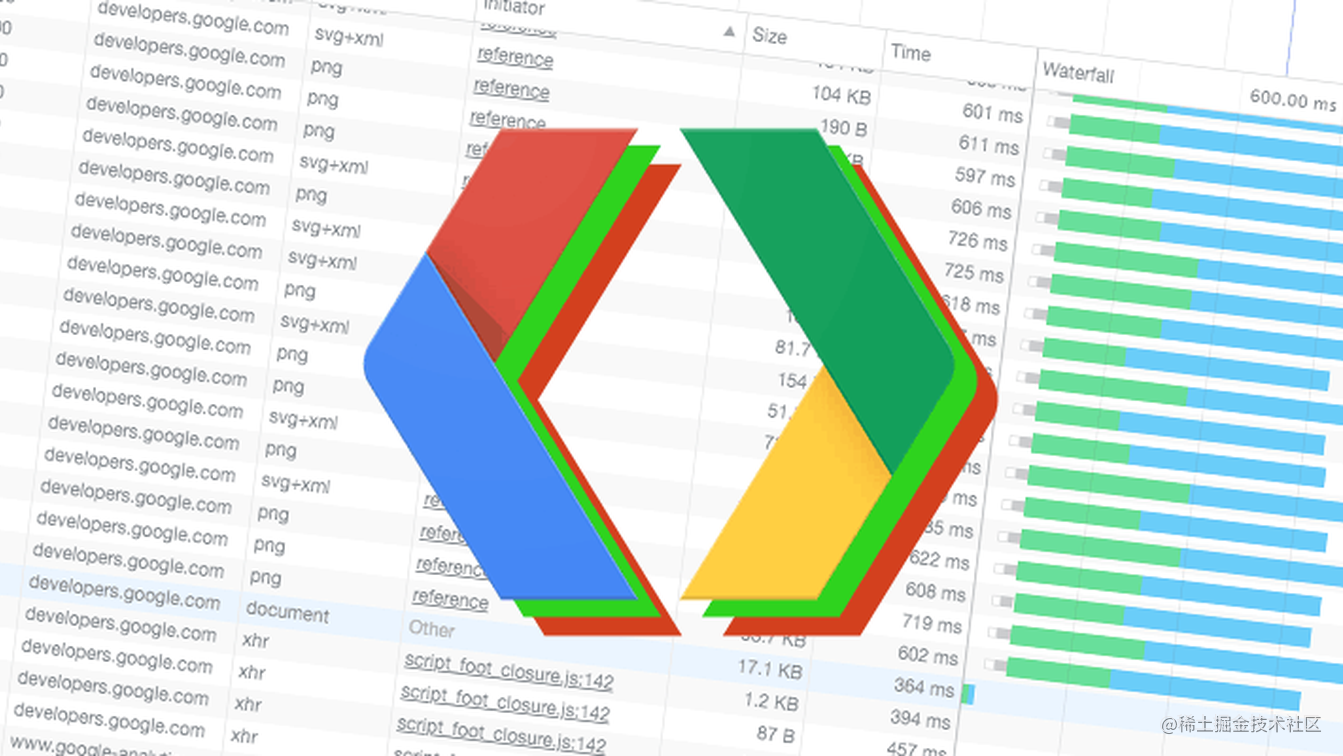Screen dimensions: 1343x756
Task: Select the 601 ms time cell
Action: point(992,113)
